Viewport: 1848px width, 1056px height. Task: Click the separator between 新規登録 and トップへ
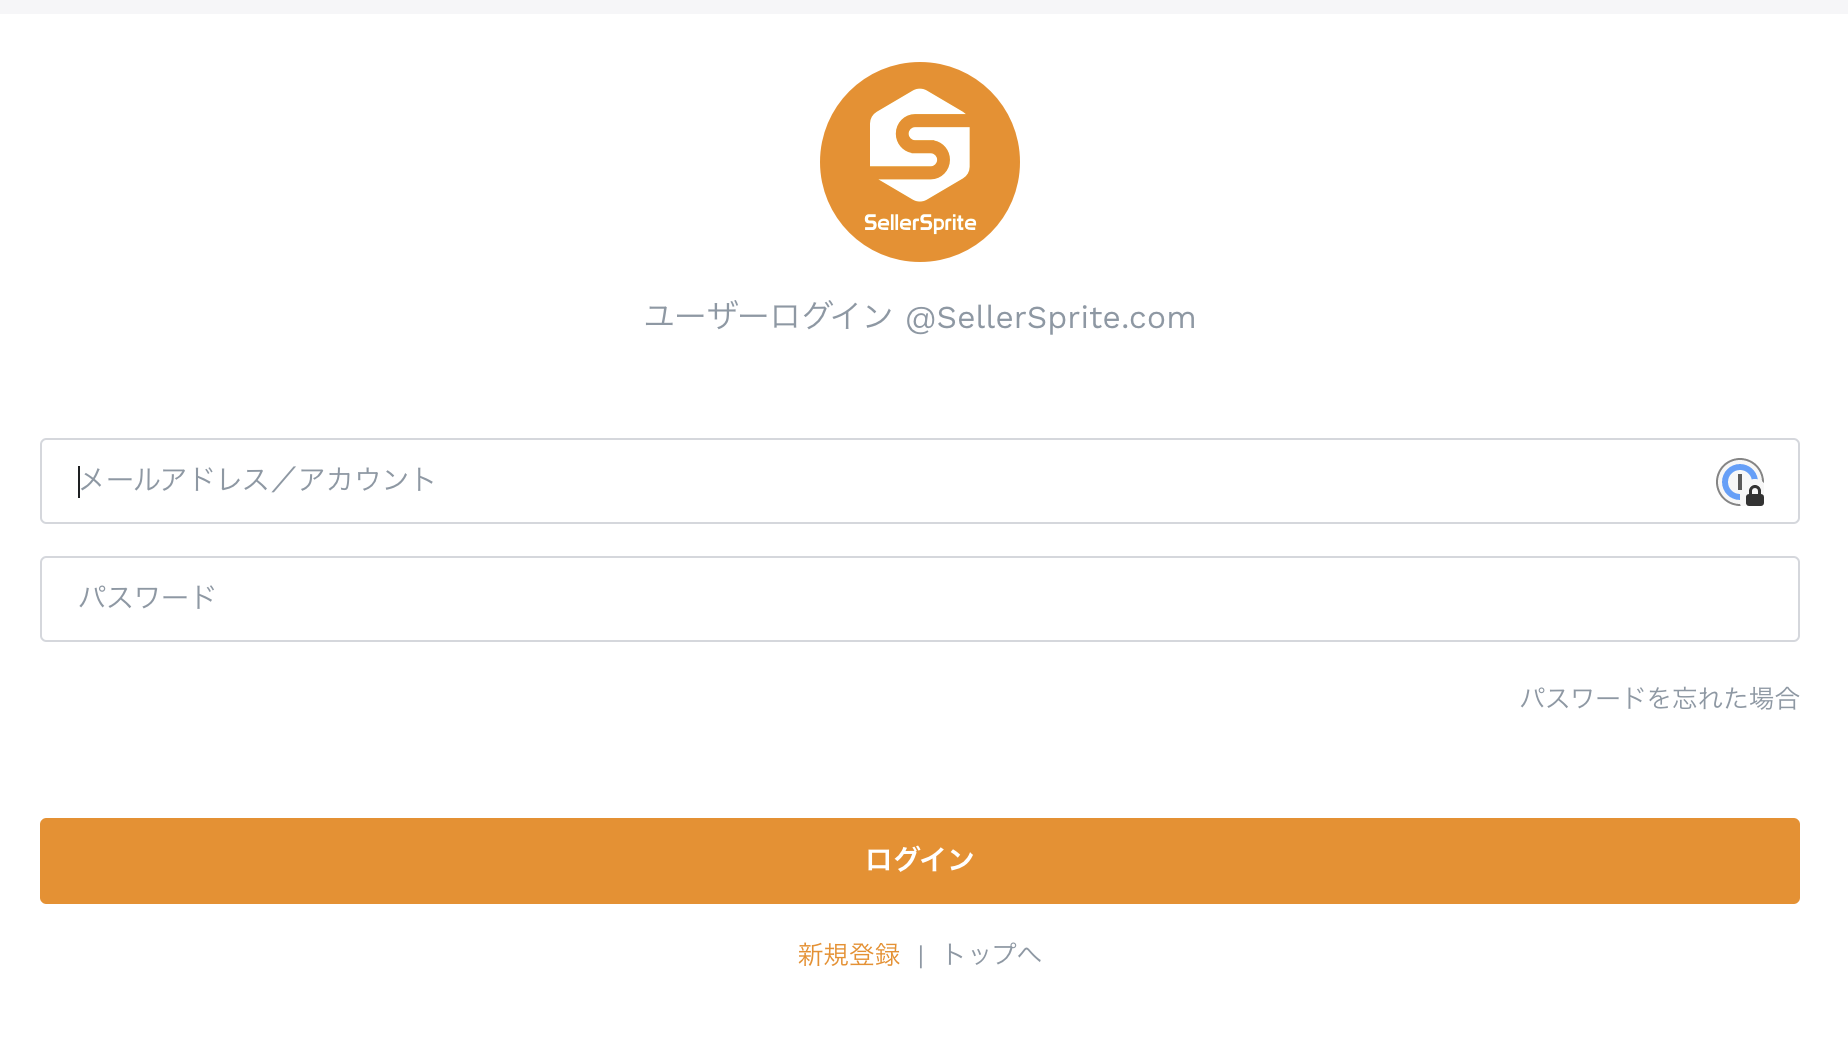(920, 956)
